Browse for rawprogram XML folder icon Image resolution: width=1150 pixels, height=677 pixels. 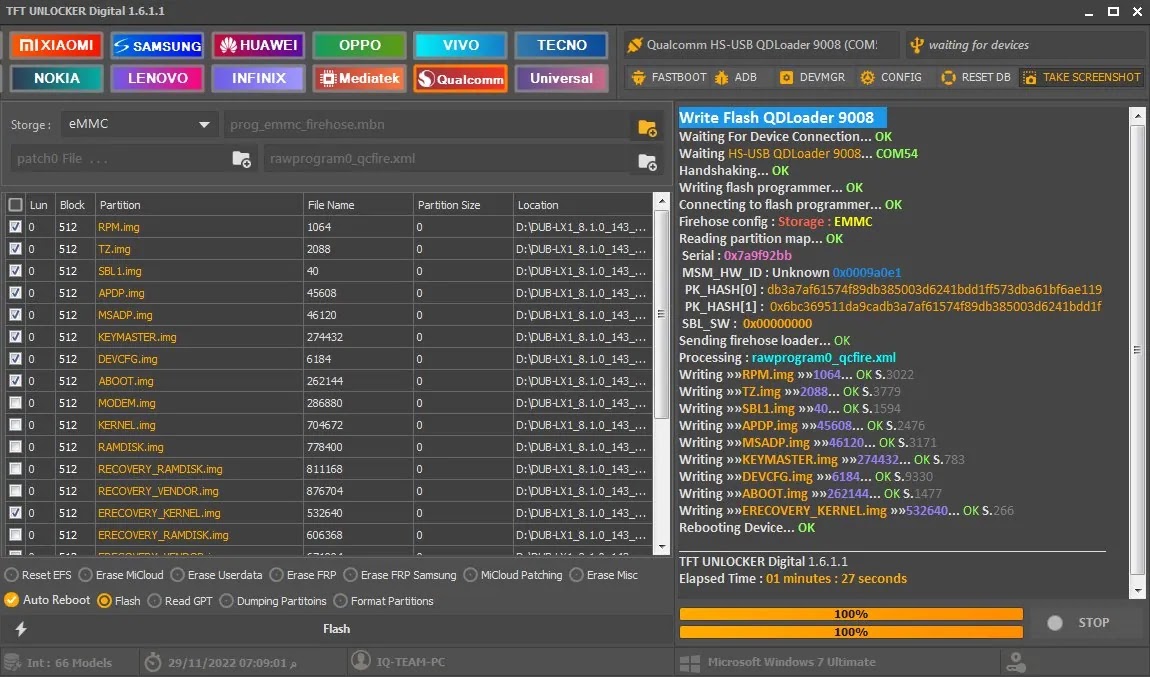point(647,161)
